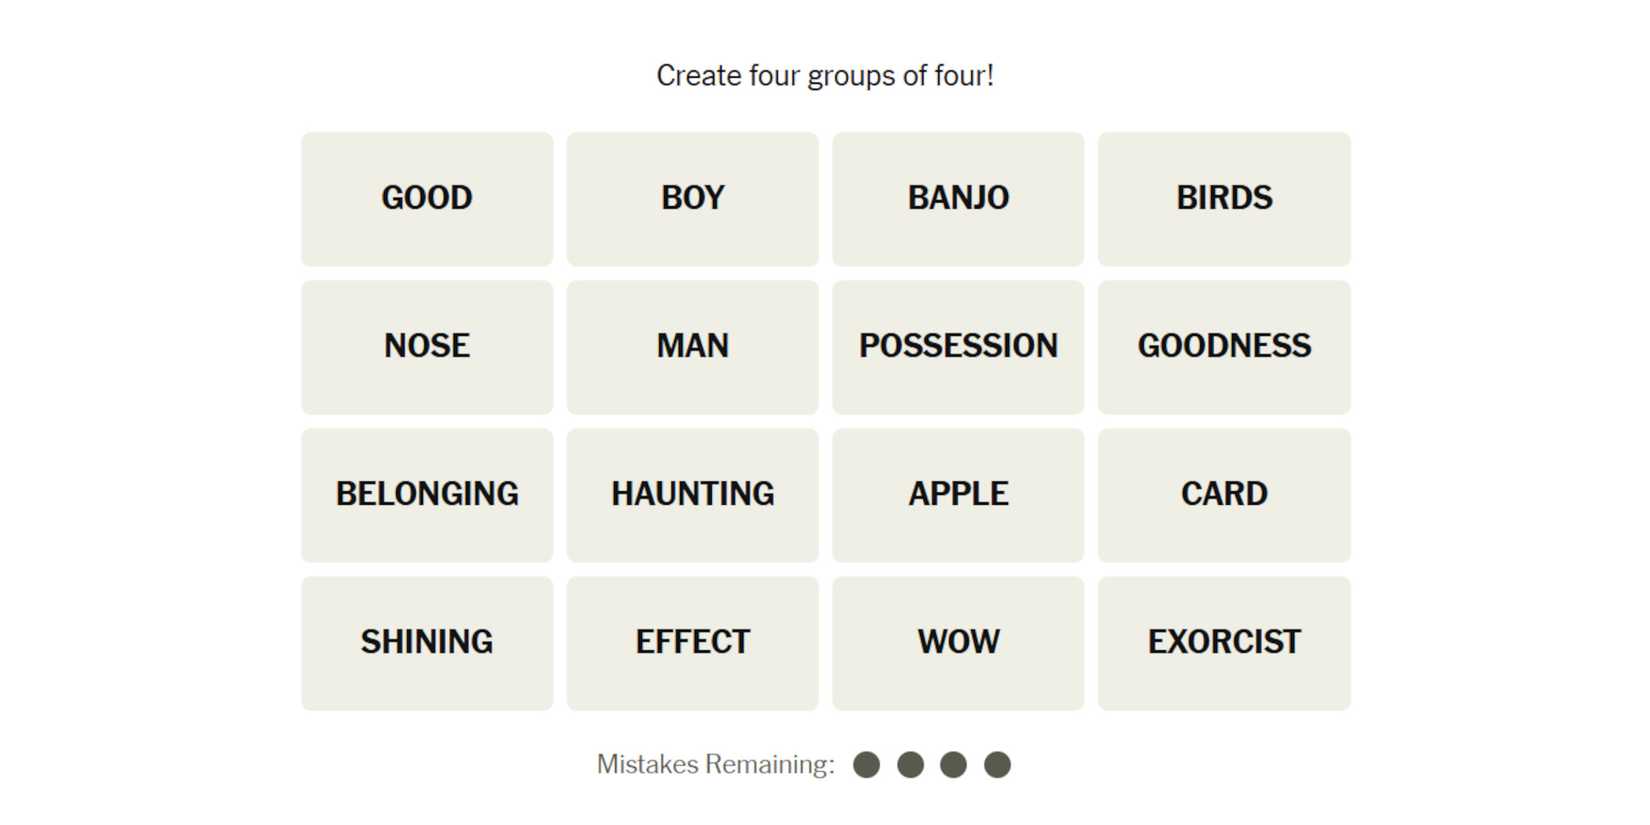Tap the NOSE word tile
Viewport: 1650px width, 825px height.
pos(427,346)
